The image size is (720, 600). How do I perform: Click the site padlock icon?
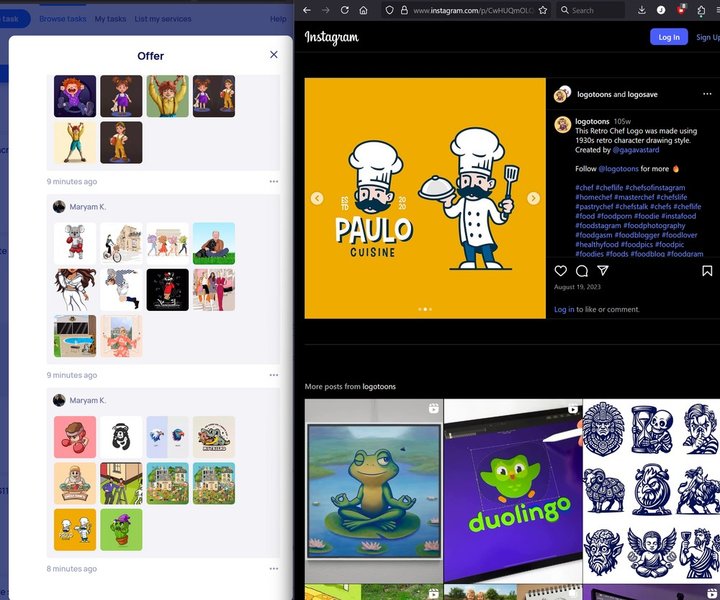coord(404,10)
